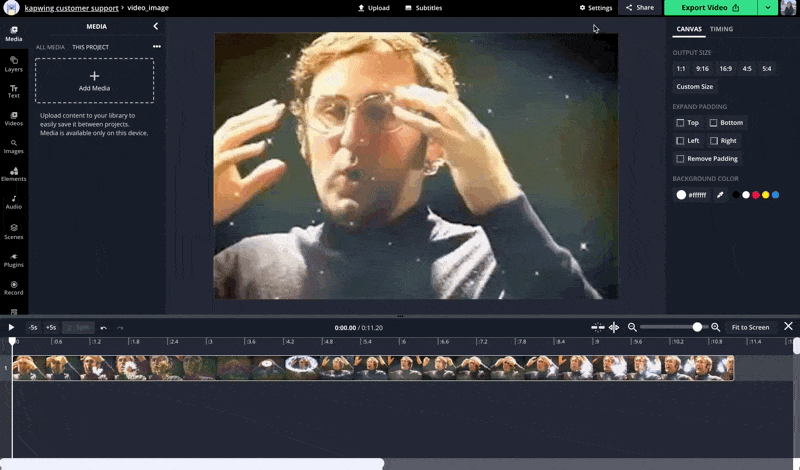Choose the red background color swatch
The width and height of the screenshot is (800, 470).
click(x=756, y=195)
